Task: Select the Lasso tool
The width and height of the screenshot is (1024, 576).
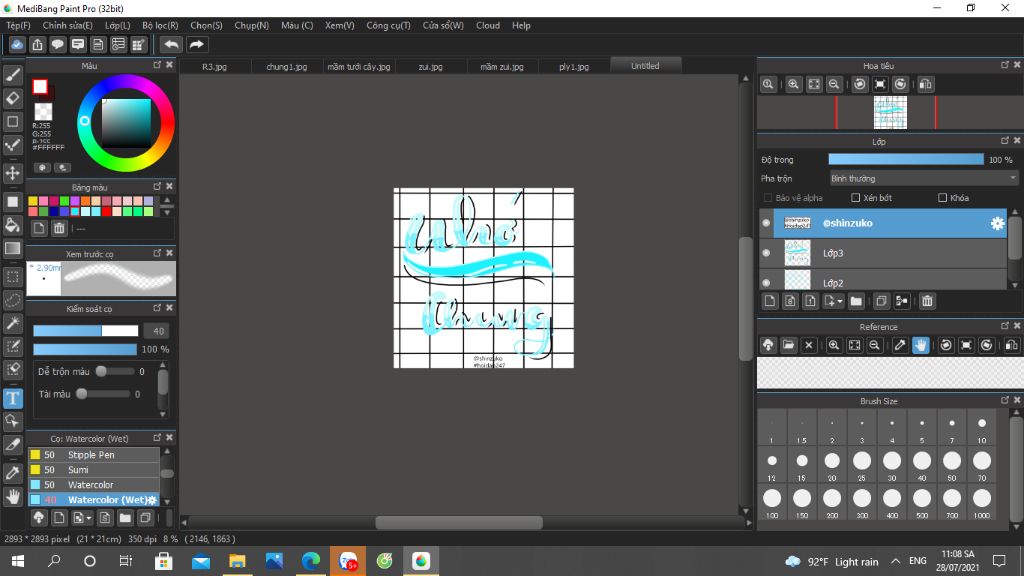Action: click(x=12, y=300)
